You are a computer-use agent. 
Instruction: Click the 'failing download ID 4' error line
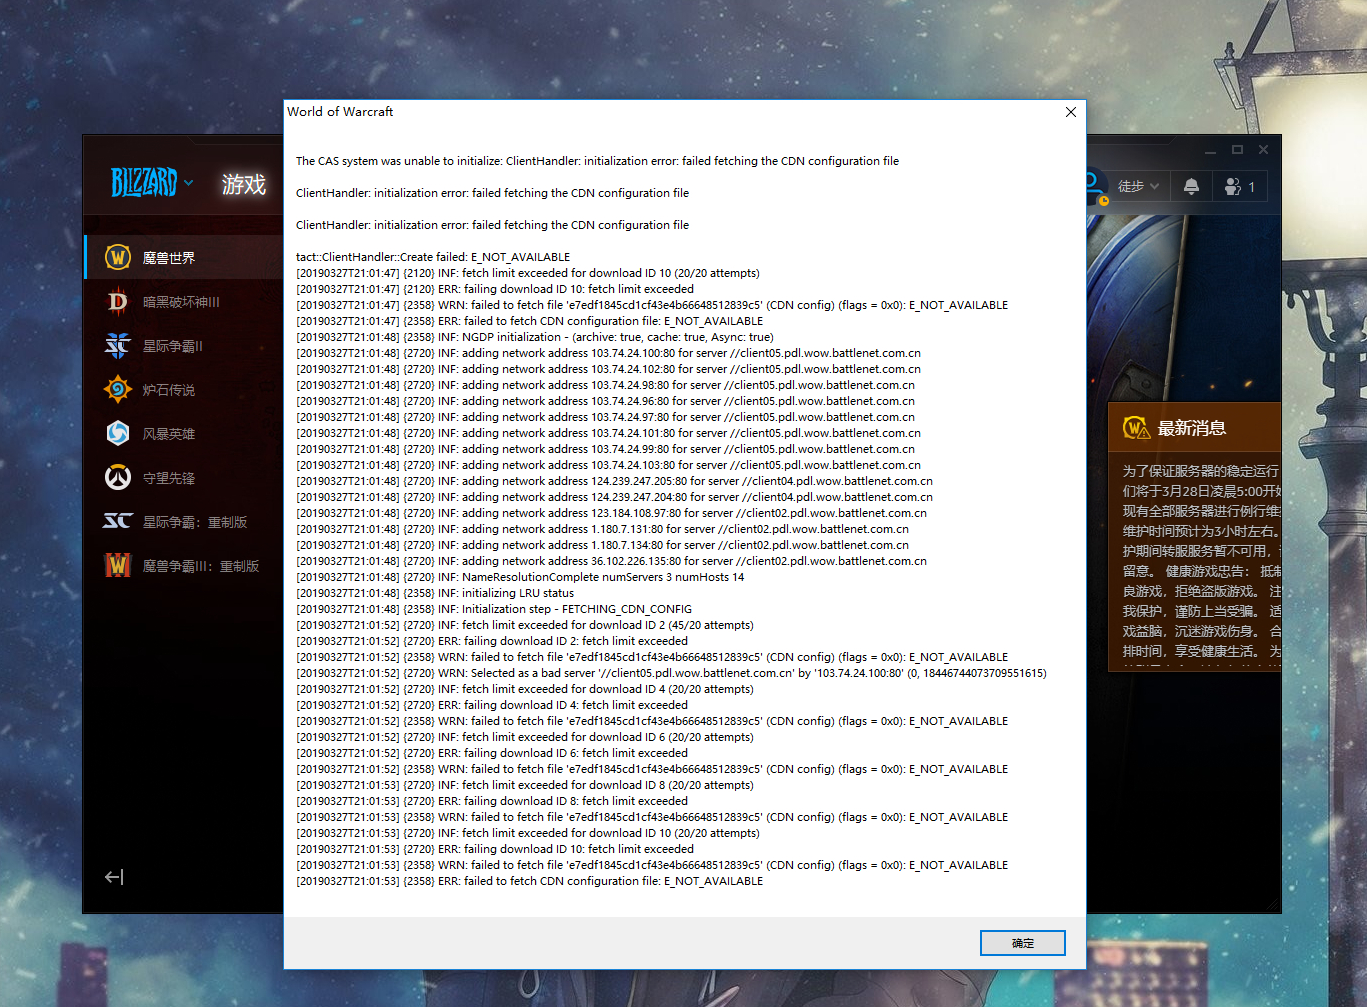coord(492,705)
